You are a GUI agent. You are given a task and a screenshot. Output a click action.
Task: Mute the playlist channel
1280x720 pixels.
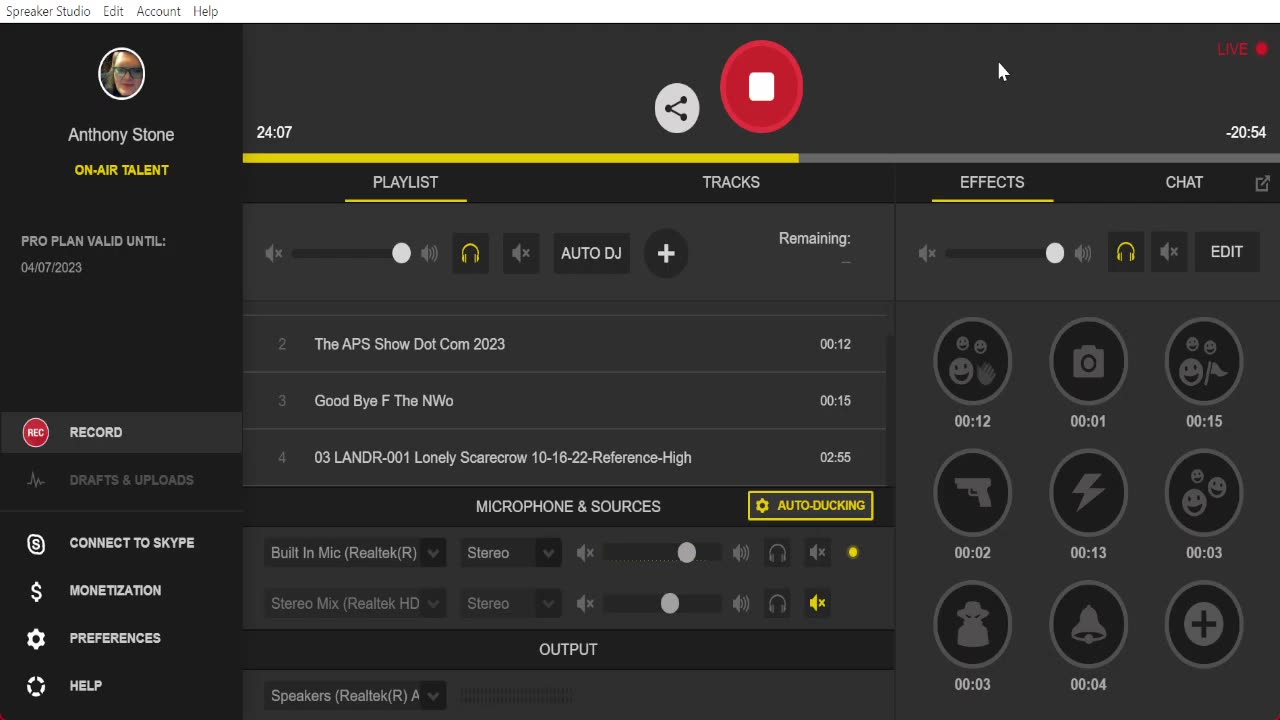521,253
